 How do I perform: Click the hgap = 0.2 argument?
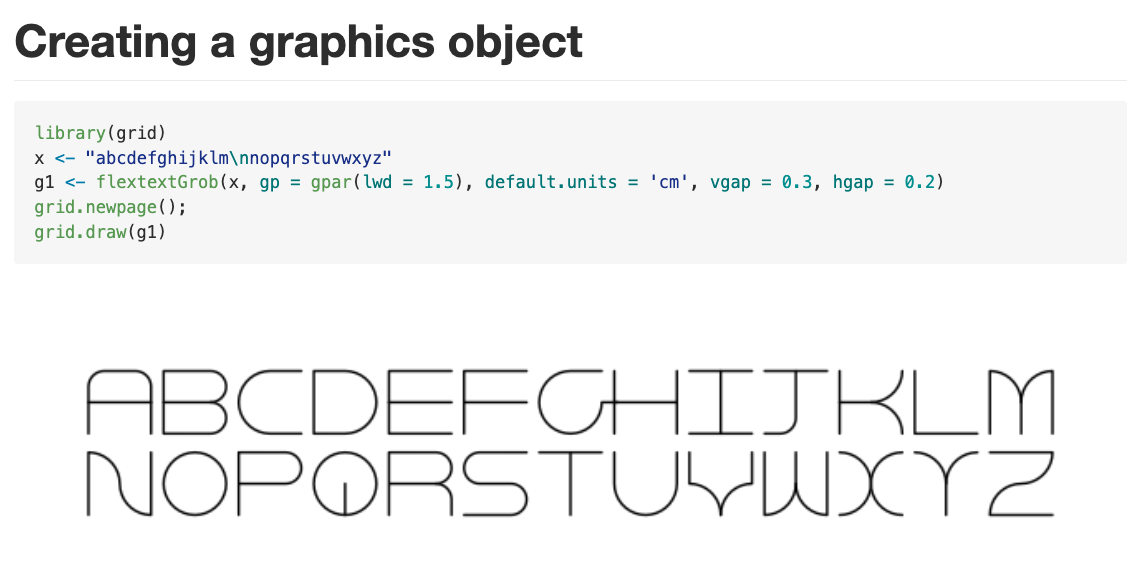tap(884, 182)
